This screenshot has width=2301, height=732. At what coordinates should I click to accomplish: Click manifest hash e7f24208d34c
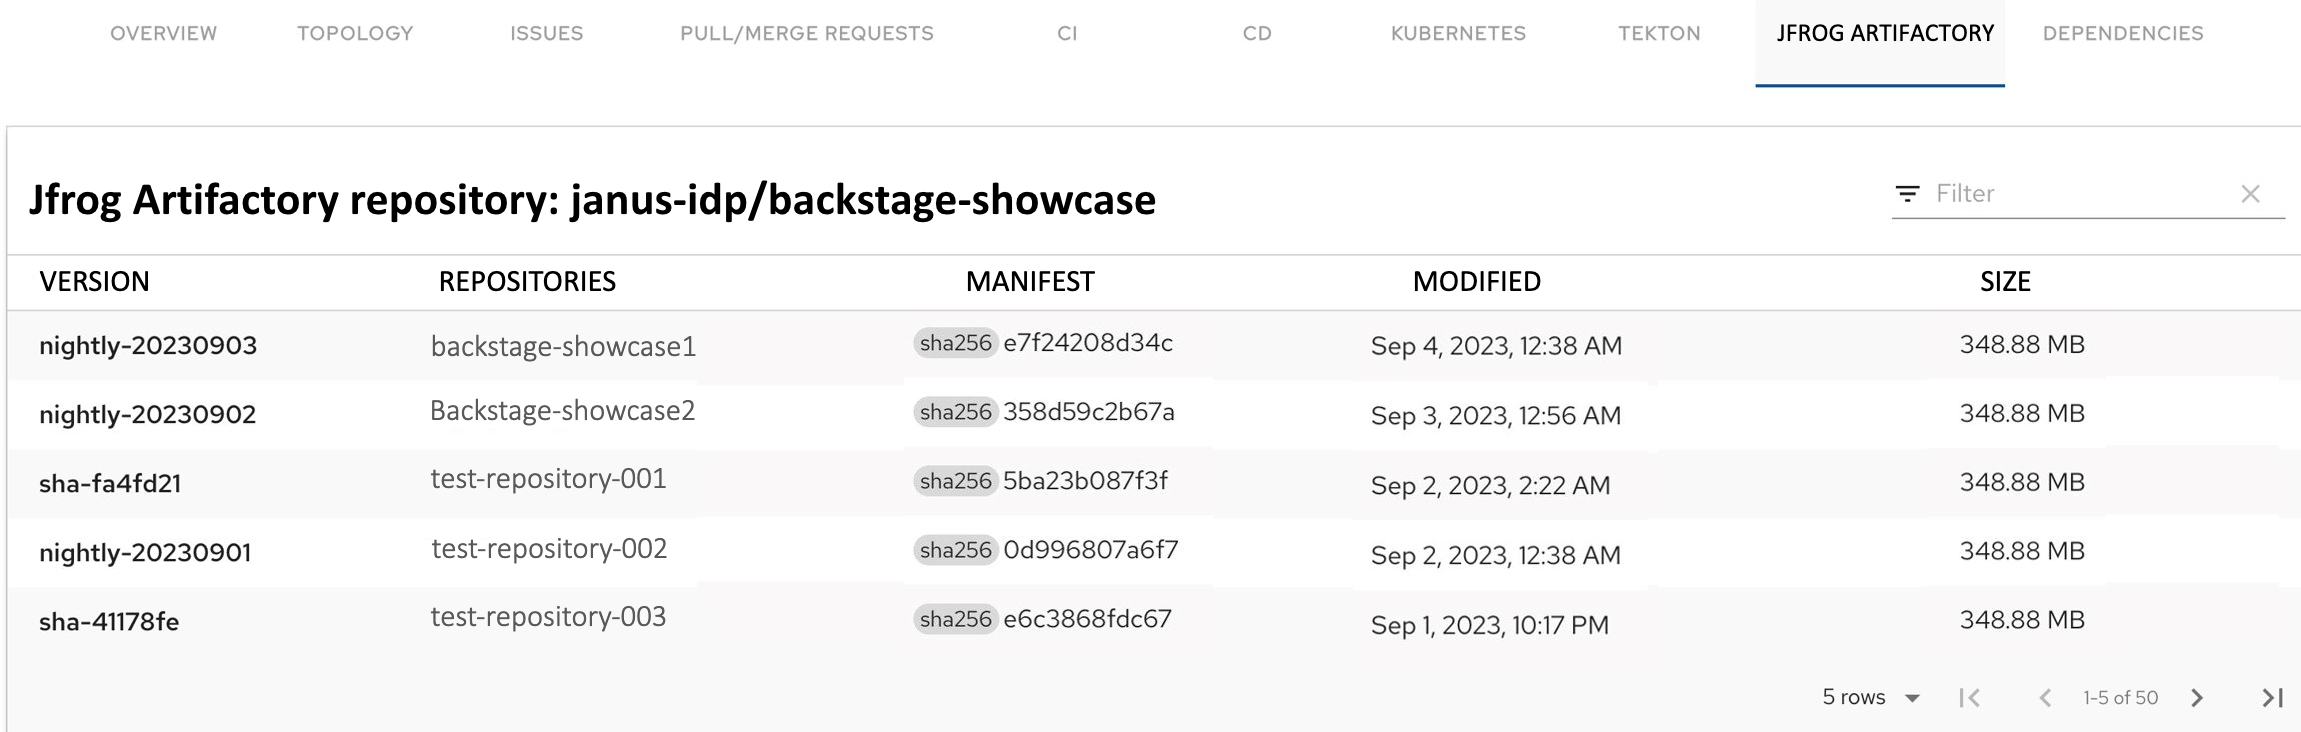(1088, 343)
